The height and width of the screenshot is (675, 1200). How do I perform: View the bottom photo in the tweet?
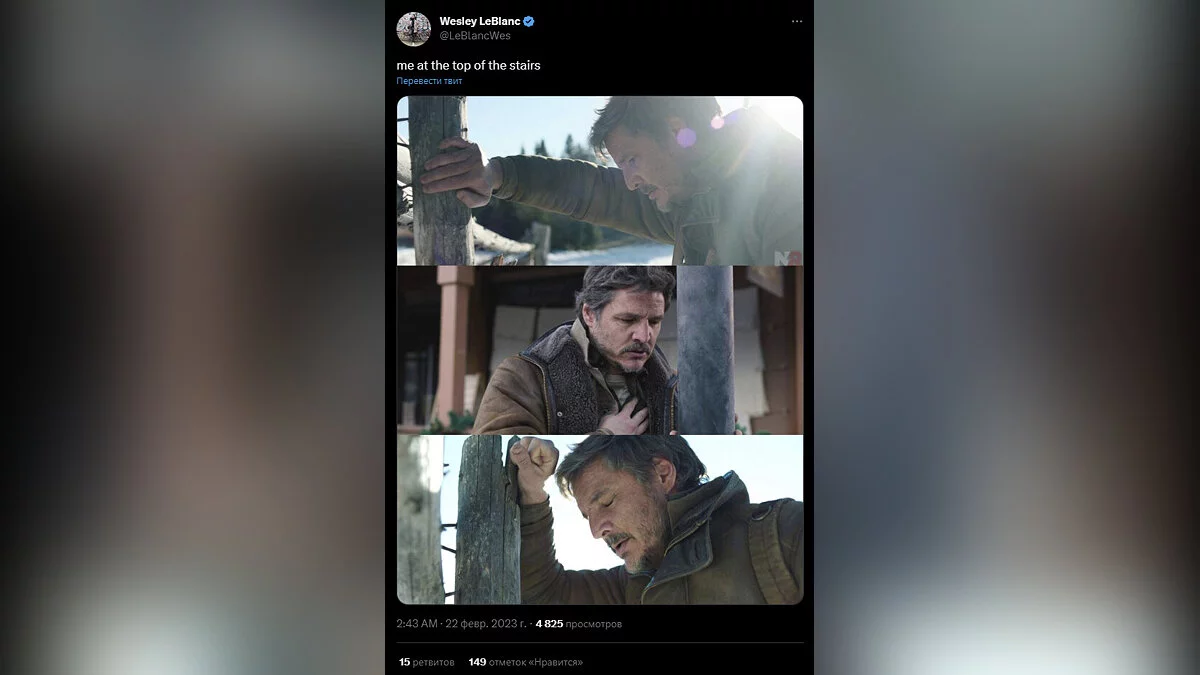pyautogui.click(x=600, y=520)
